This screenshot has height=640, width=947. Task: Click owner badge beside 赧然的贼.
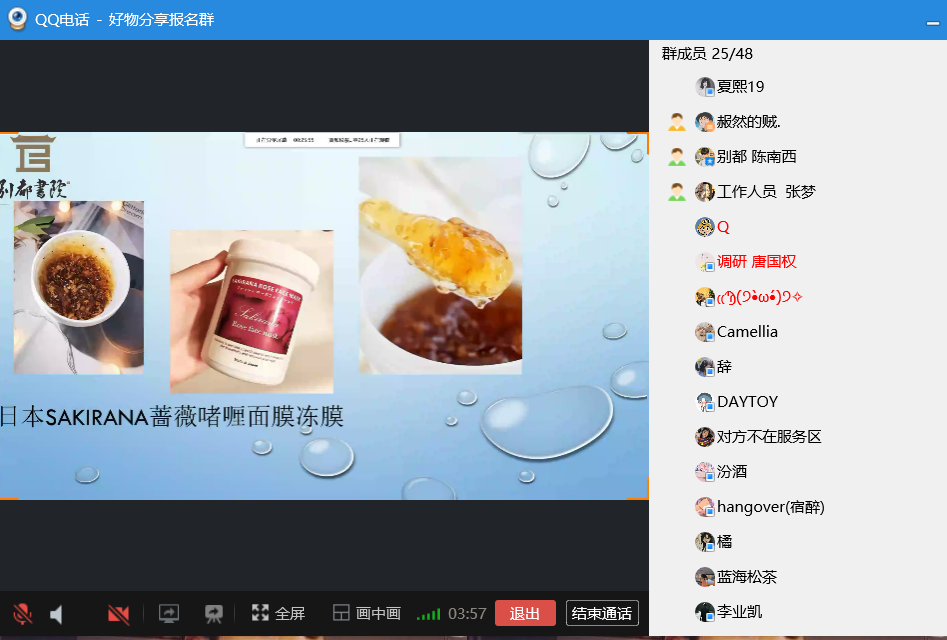point(677,122)
